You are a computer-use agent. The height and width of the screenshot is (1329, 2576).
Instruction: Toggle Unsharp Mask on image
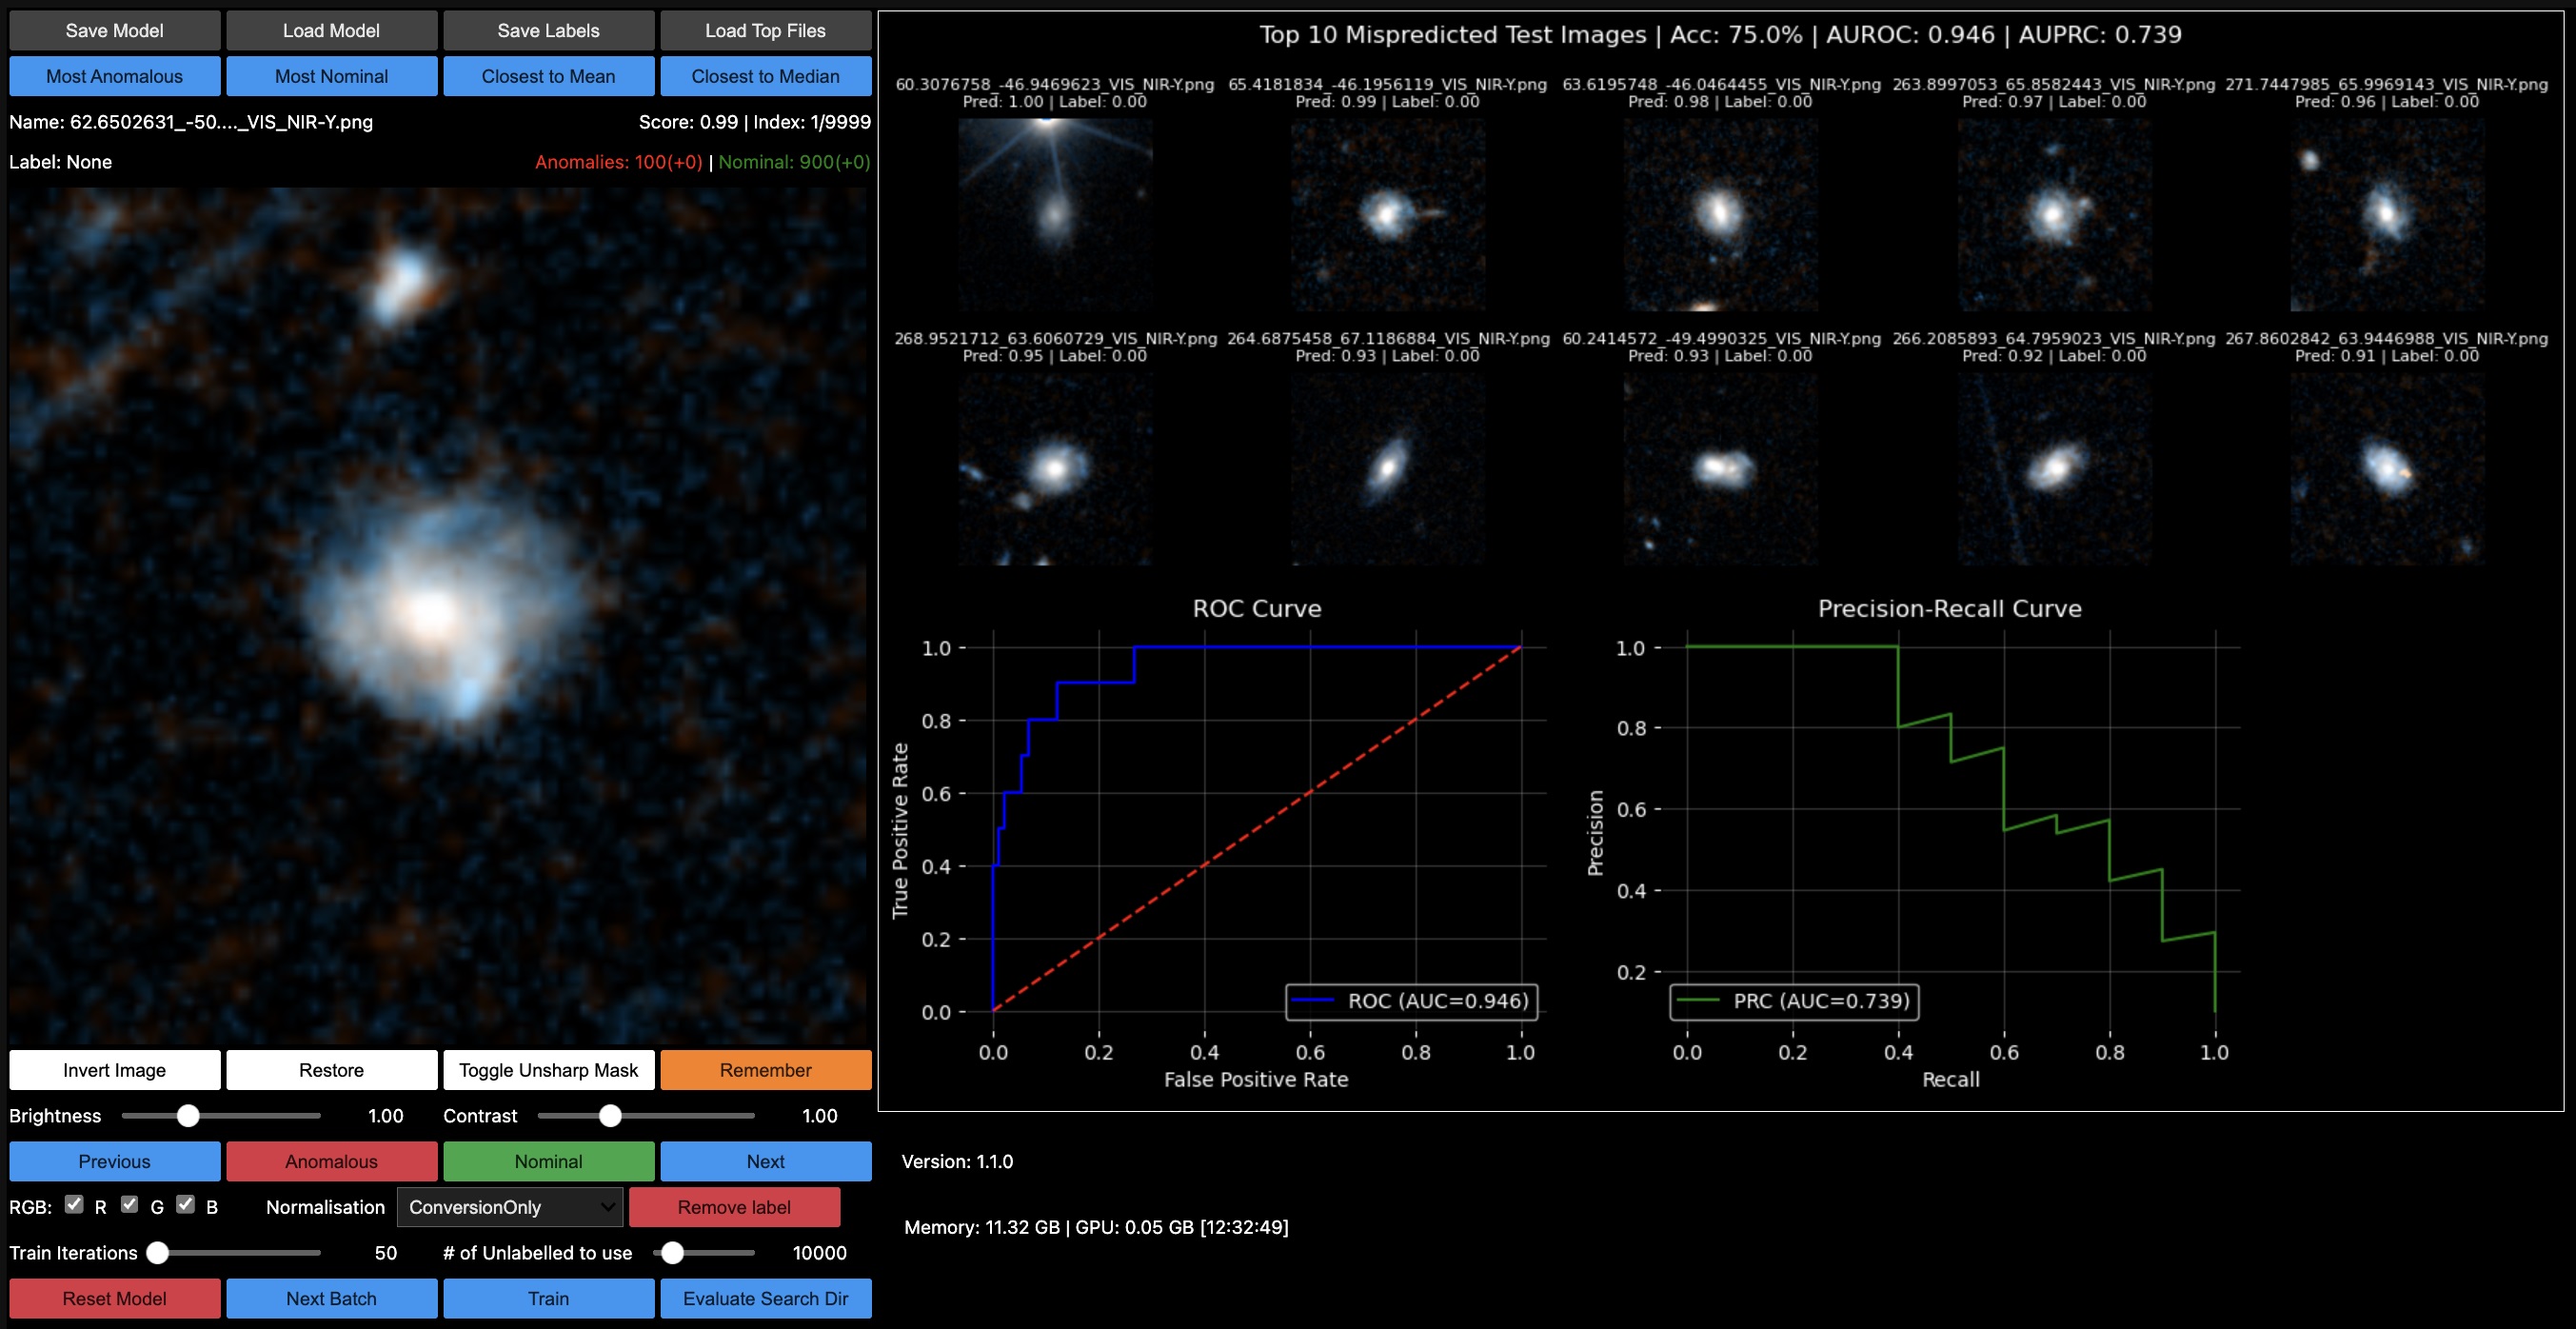(548, 1070)
